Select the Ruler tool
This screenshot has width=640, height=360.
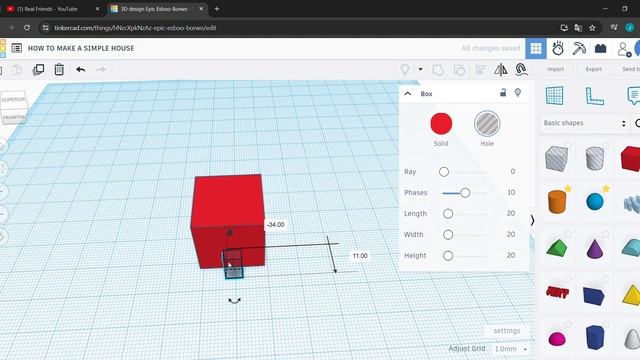point(594,96)
